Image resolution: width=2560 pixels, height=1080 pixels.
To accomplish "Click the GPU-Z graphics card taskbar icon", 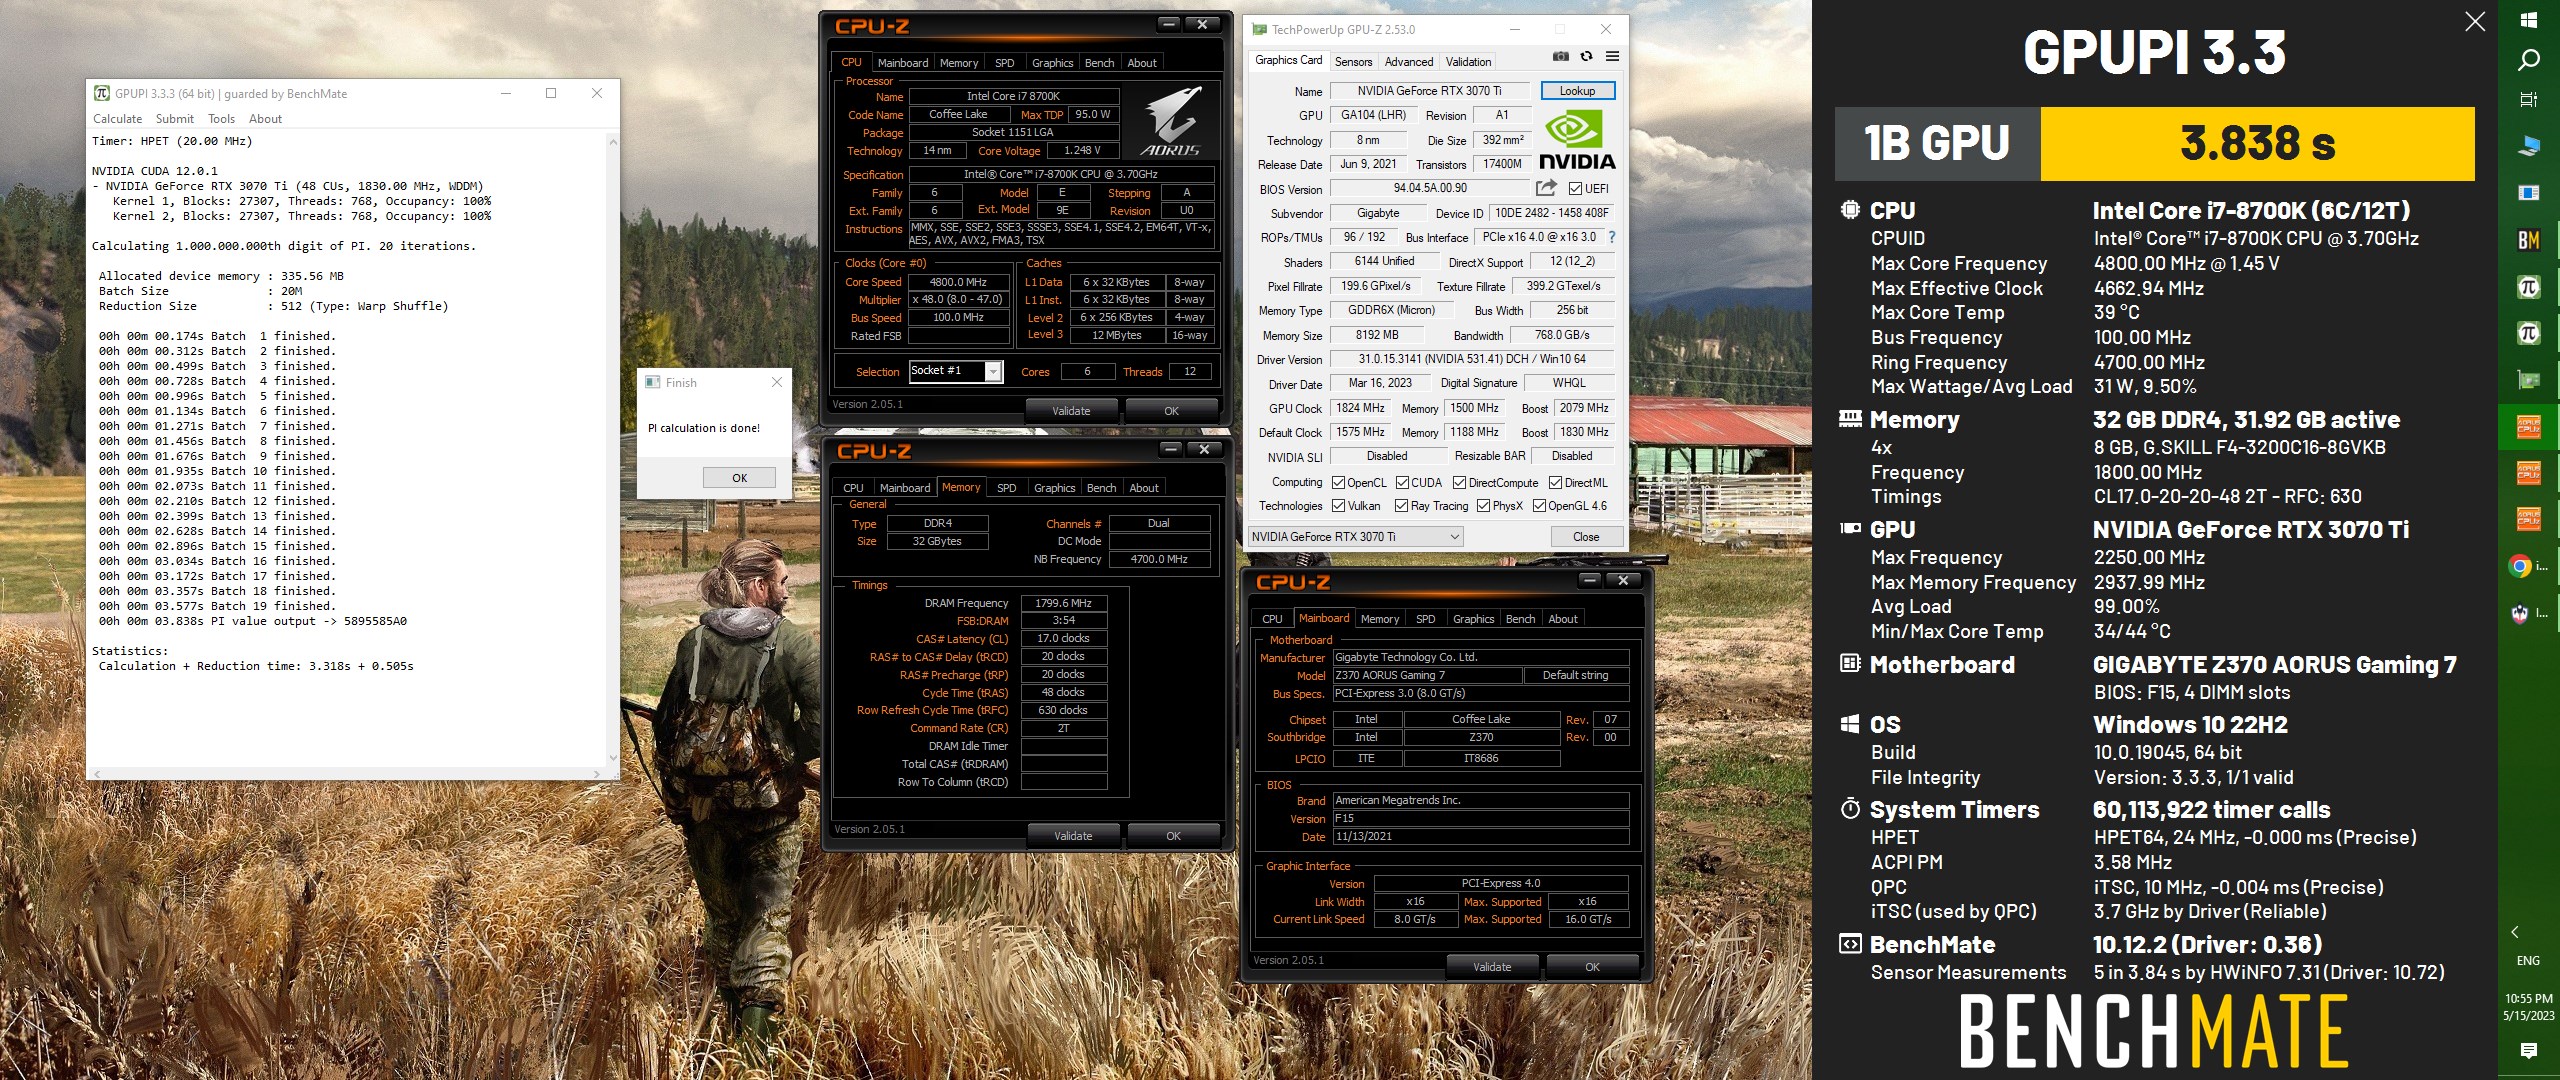I will click(x=2529, y=380).
